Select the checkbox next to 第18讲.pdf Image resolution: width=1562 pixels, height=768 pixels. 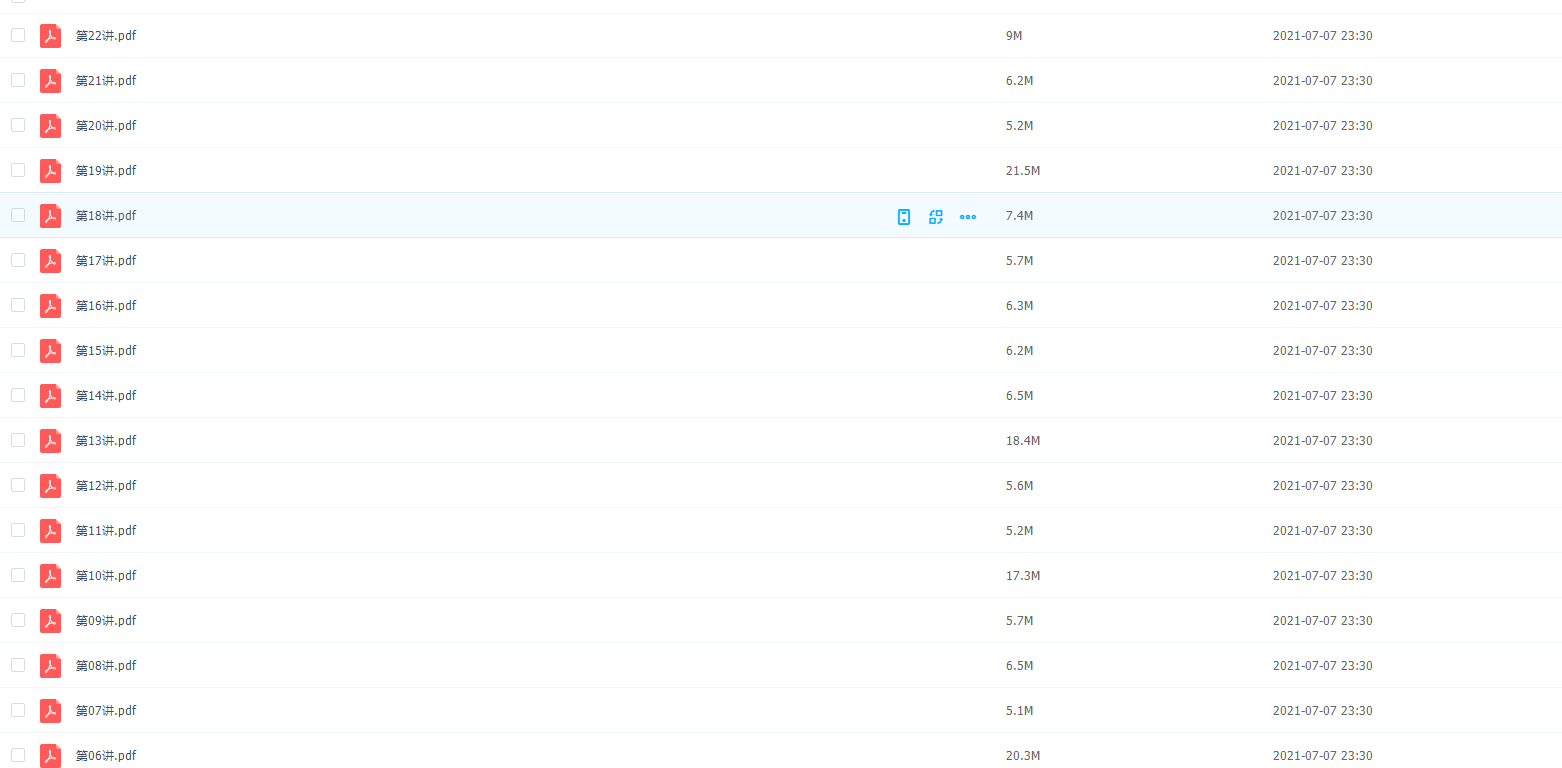(x=18, y=215)
